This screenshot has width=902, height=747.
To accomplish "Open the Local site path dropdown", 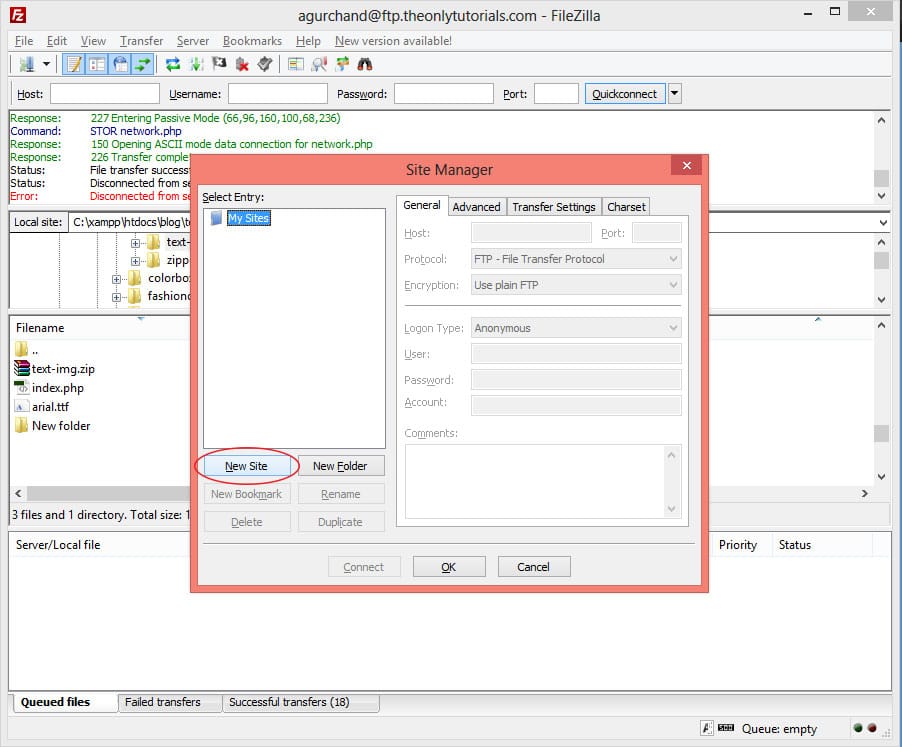I will 882,223.
